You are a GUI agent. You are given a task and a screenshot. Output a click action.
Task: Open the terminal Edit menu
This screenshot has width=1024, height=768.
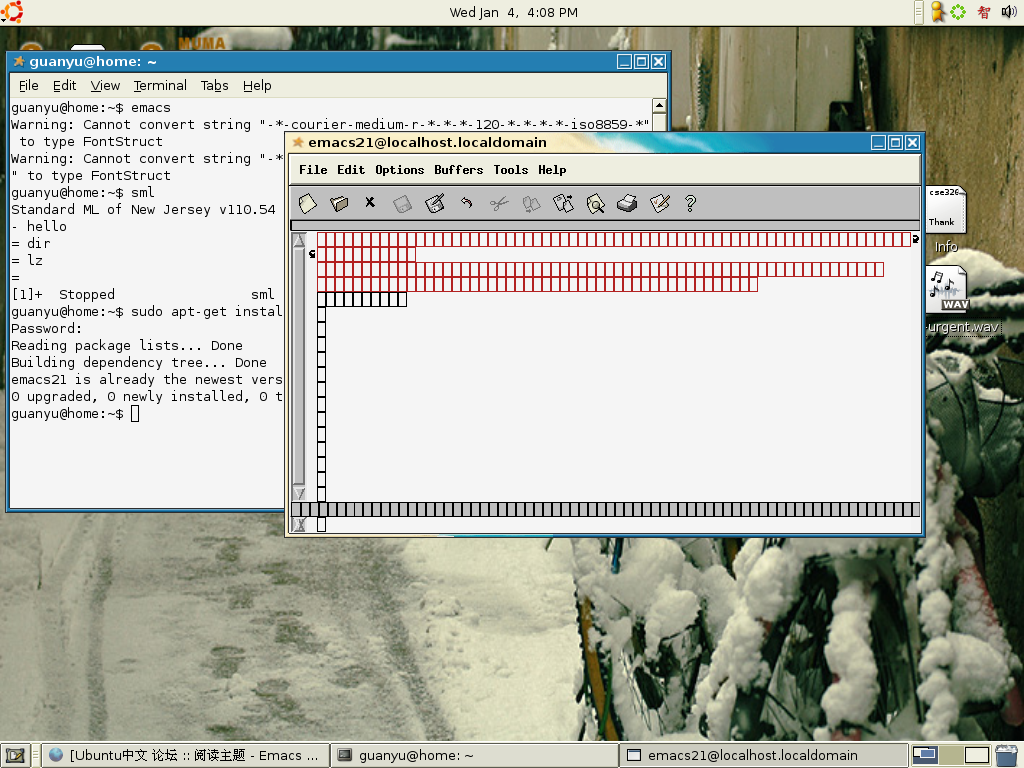point(64,86)
